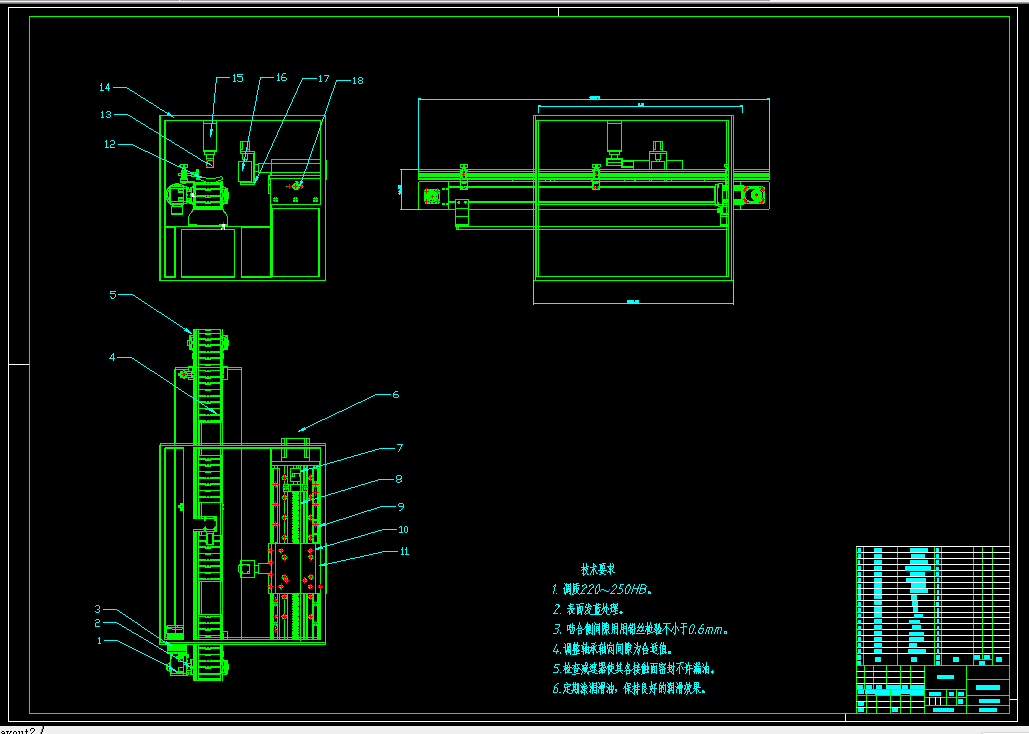
Task: Select part callout number 10
Action: [404, 530]
